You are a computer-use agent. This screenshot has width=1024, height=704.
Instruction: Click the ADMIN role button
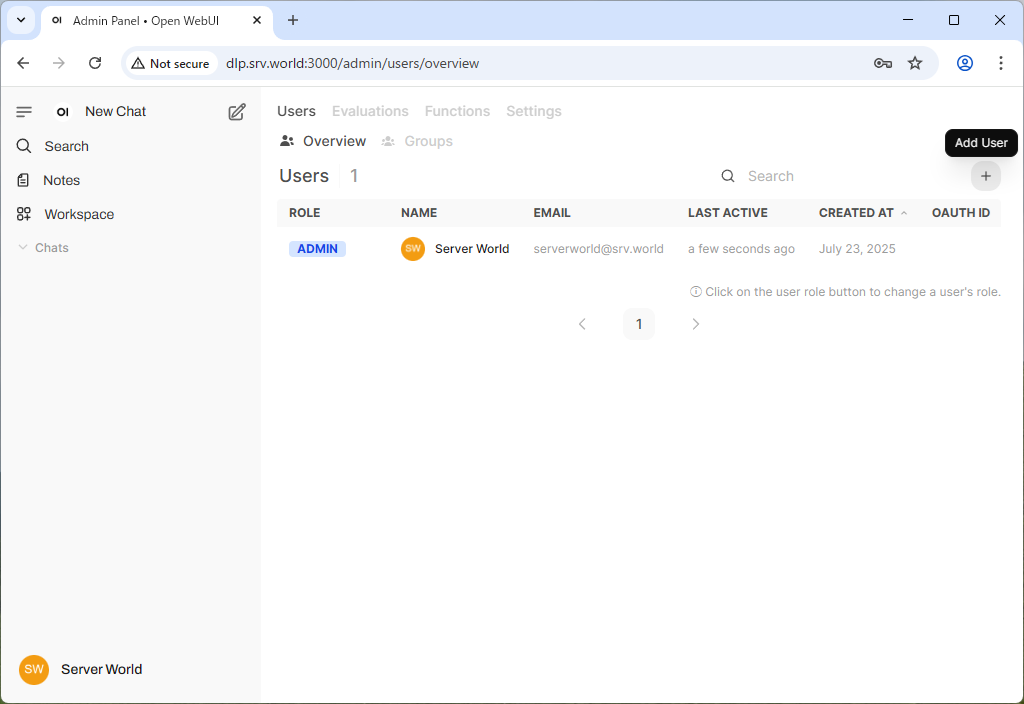tap(317, 248)
